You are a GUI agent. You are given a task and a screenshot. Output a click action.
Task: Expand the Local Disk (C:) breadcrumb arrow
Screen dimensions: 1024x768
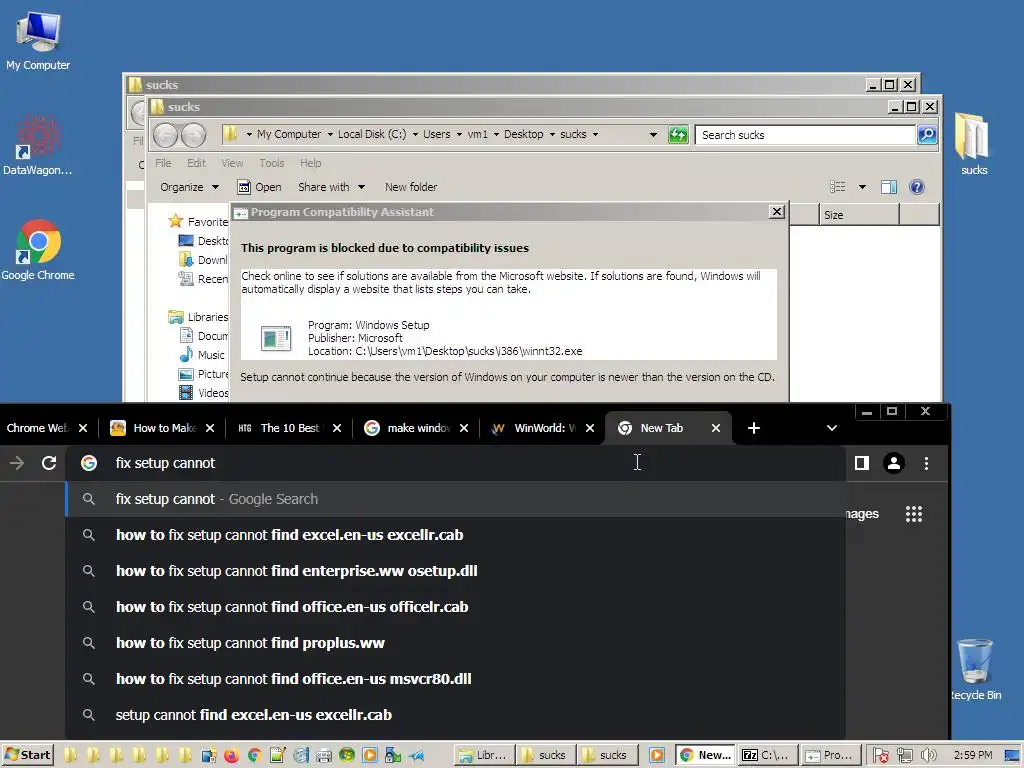point(415,135)
